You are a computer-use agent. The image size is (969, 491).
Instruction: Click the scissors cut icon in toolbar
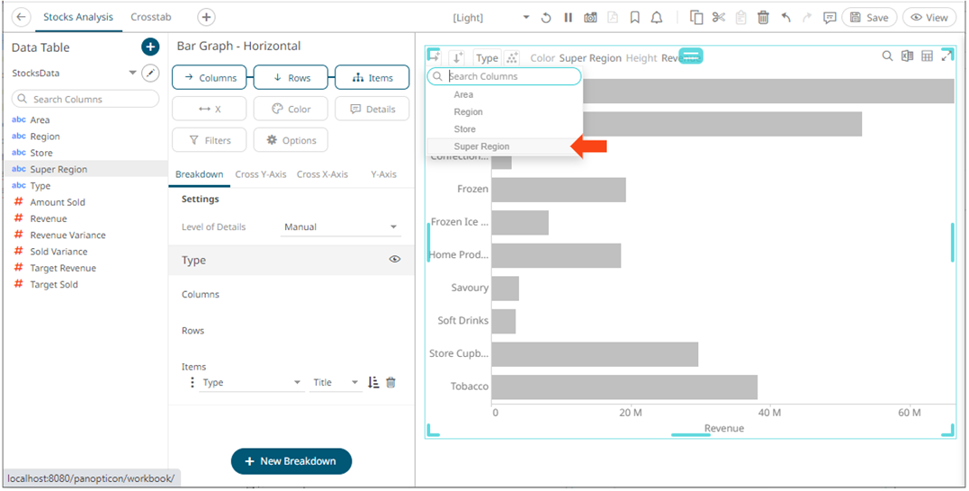(718, 18)
